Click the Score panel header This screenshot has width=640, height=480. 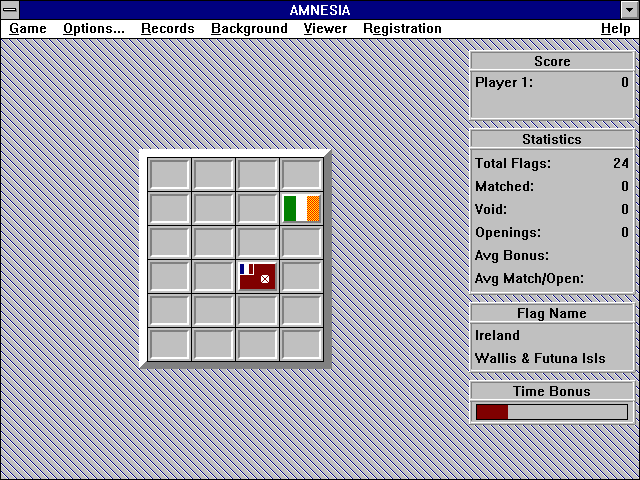tap(552, 61)
